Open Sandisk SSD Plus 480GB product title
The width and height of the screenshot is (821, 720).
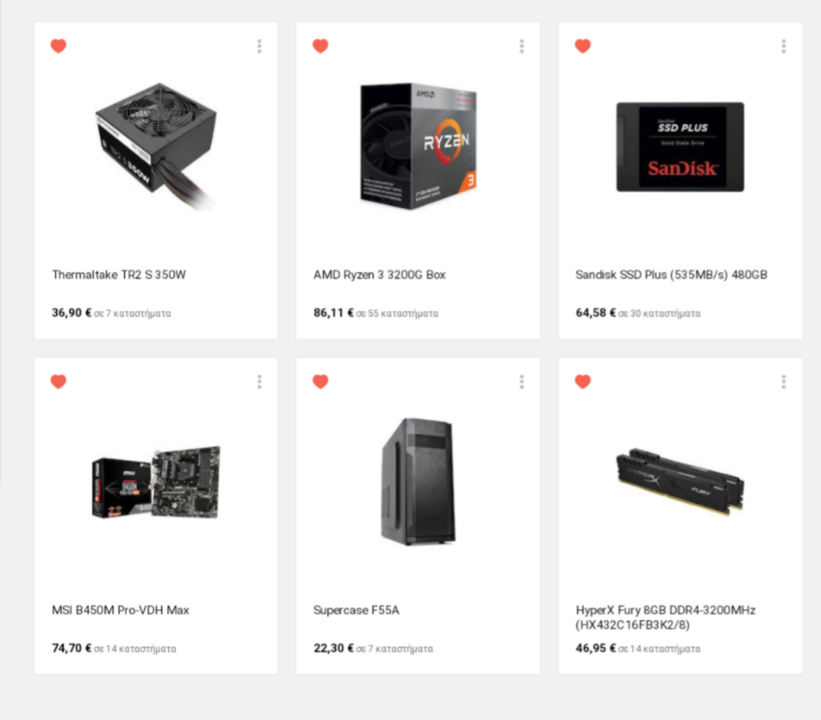coord(671,275)
